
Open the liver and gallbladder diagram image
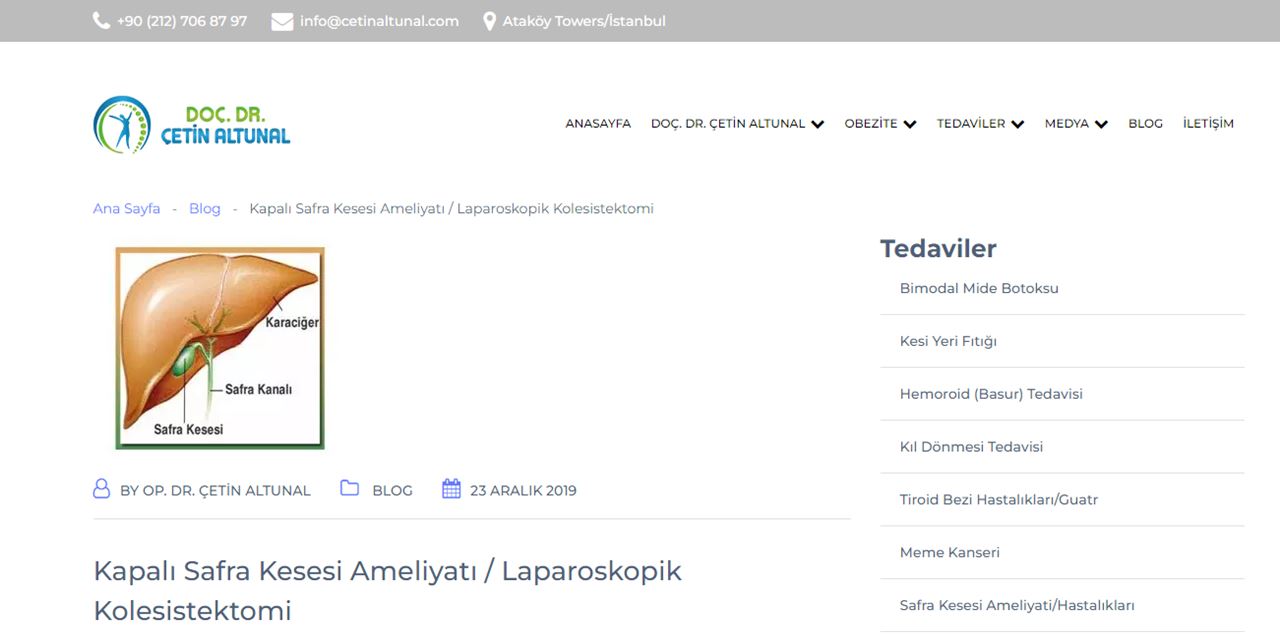point(220,348)
